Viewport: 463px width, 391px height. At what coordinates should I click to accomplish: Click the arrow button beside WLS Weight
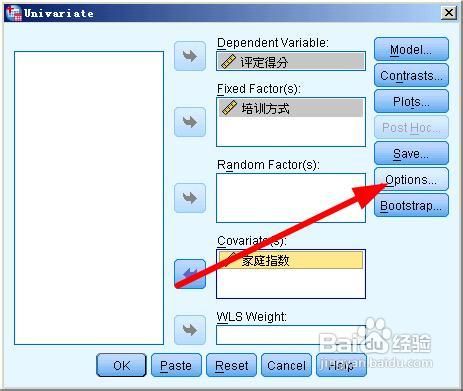[190, 330]
